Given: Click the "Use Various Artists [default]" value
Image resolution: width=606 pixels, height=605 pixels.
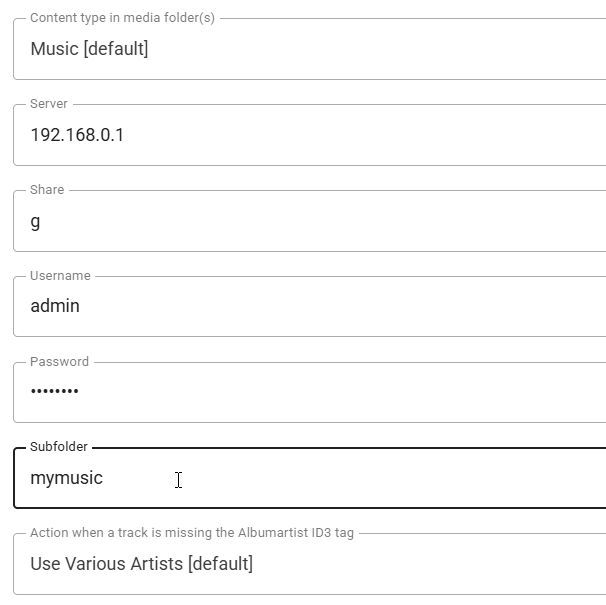Looking at the screenshot, I should coord(141,564).
